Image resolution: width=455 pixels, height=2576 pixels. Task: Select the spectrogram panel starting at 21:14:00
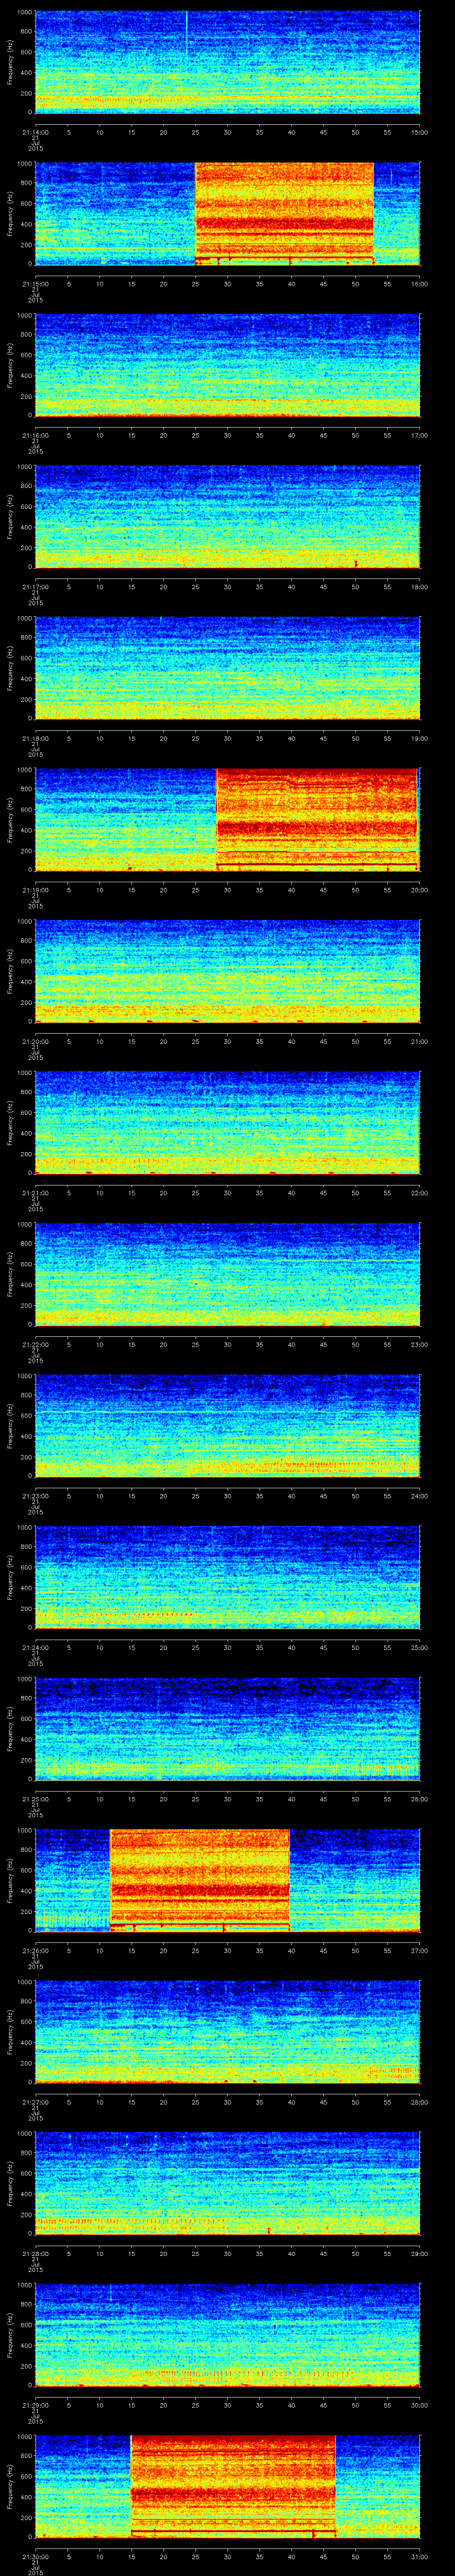pos(227,62)
